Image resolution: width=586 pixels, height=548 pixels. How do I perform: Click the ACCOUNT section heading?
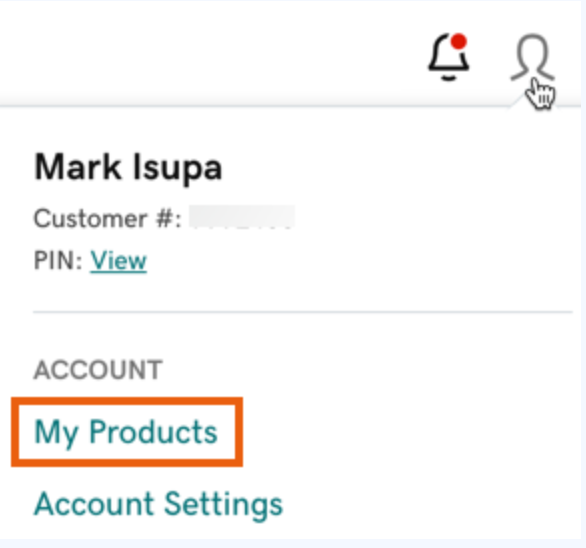point(98,370)
